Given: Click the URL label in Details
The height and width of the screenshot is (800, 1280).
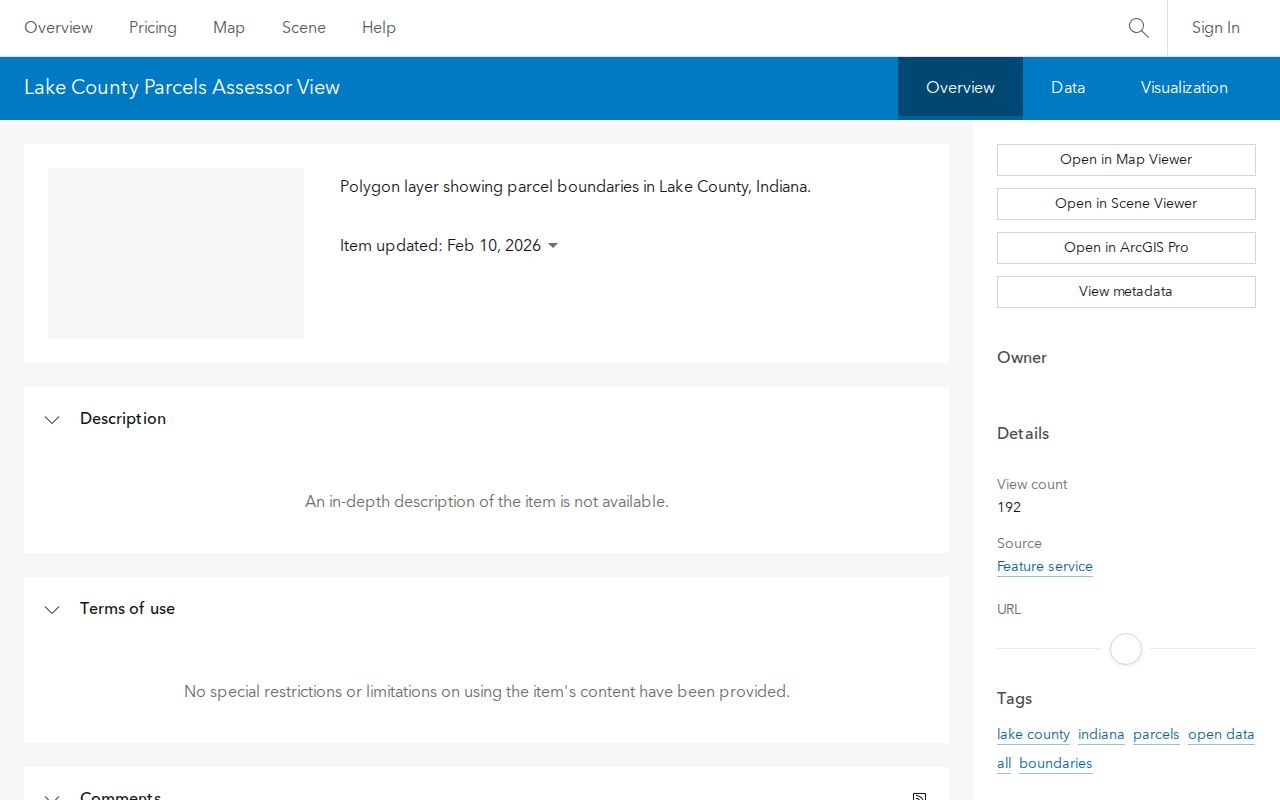Looking at the screenshot, I should 1009,610.
